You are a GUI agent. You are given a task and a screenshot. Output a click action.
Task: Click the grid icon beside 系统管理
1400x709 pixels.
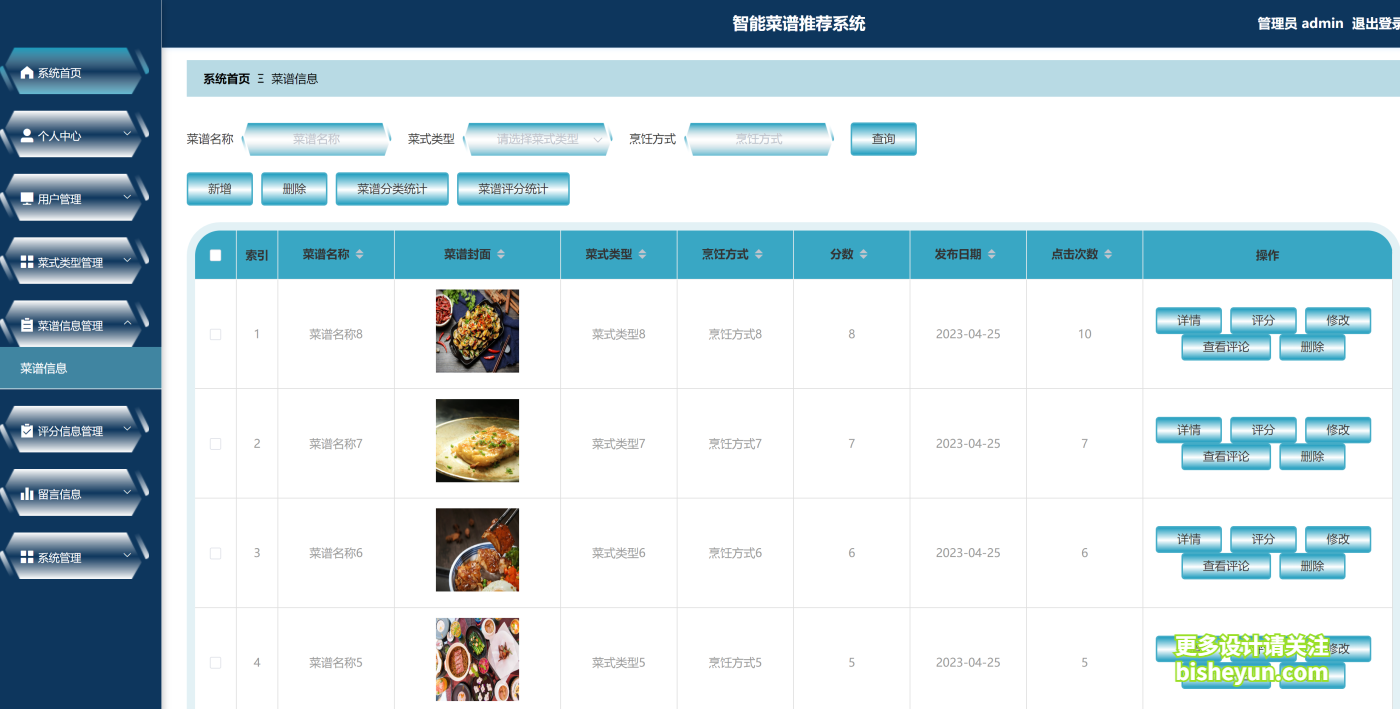27,556
